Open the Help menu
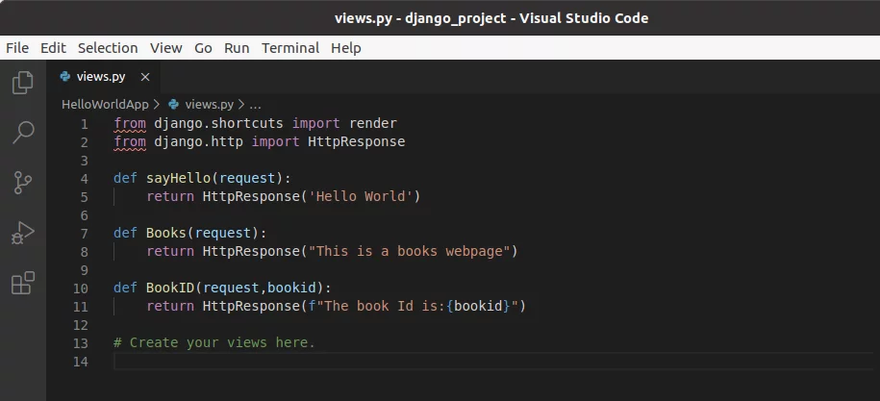 point(346,48)
